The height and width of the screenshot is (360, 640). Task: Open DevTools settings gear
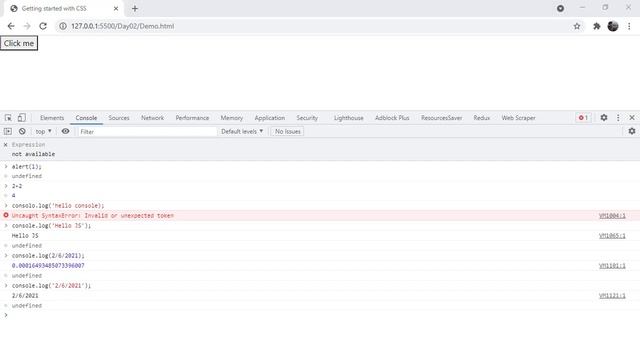(x=604, y=118)
